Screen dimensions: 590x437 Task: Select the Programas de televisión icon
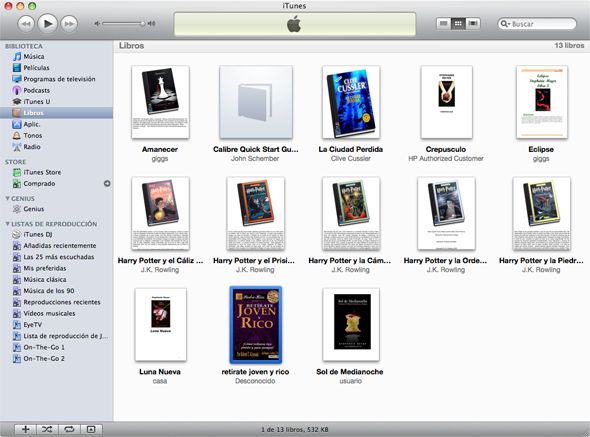[17, 79]
